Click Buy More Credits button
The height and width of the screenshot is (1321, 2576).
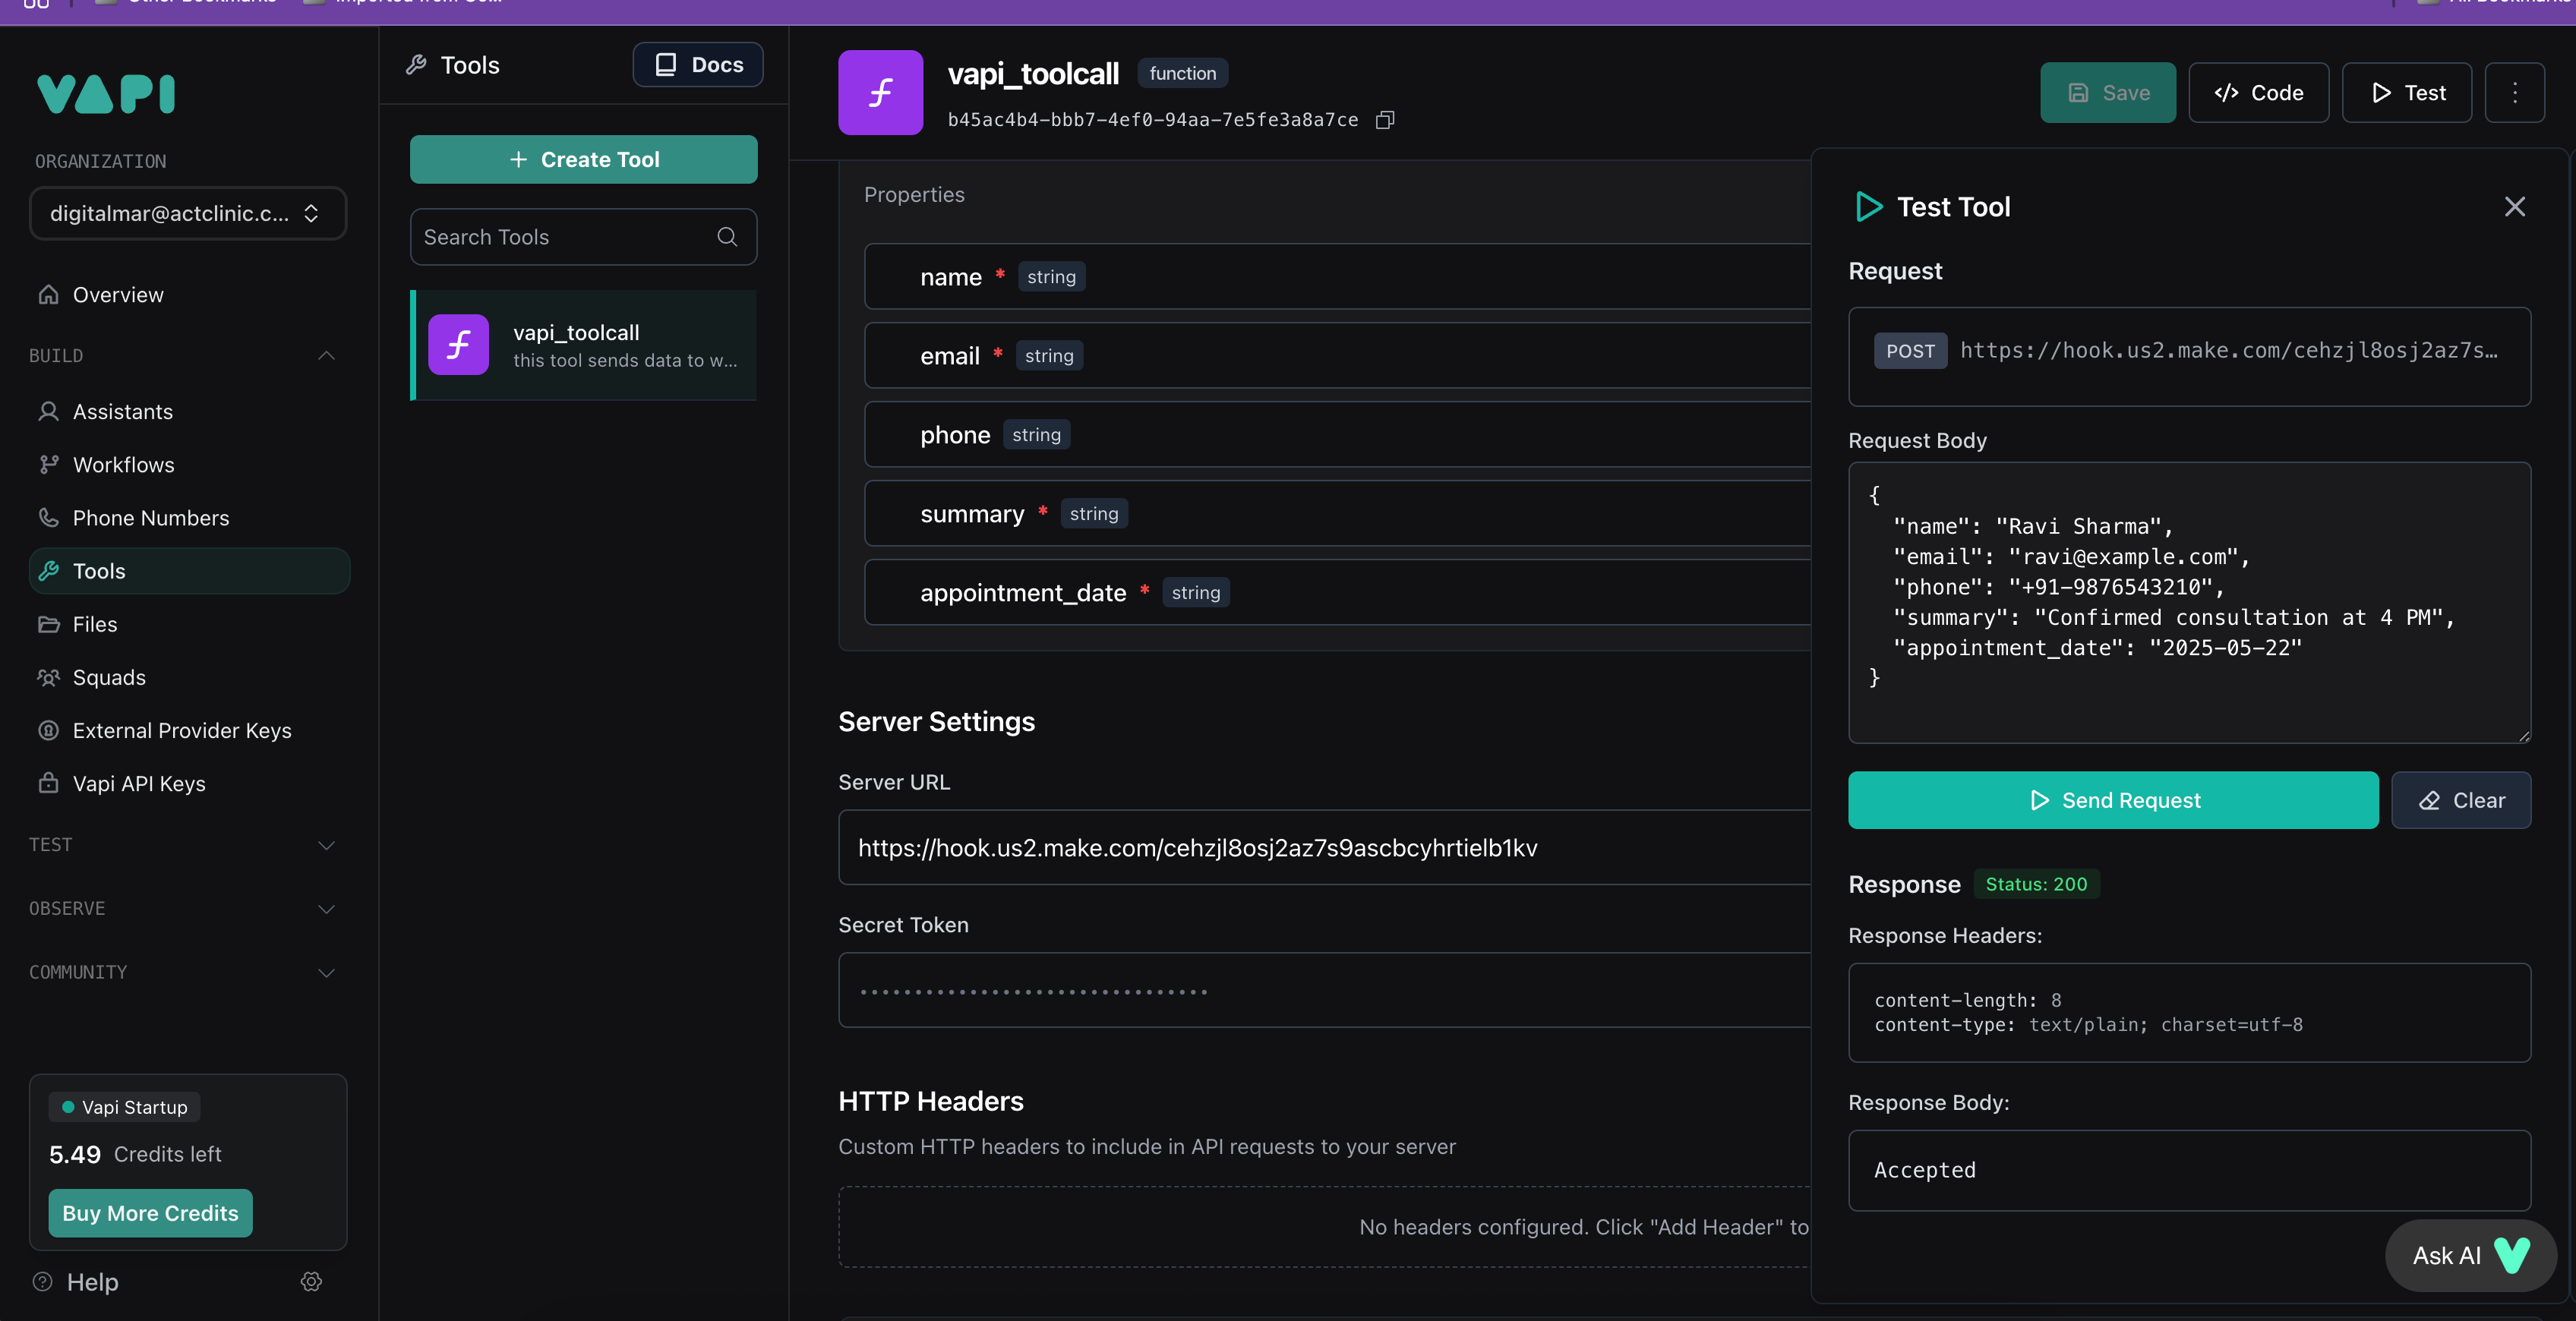[150, 1213]
